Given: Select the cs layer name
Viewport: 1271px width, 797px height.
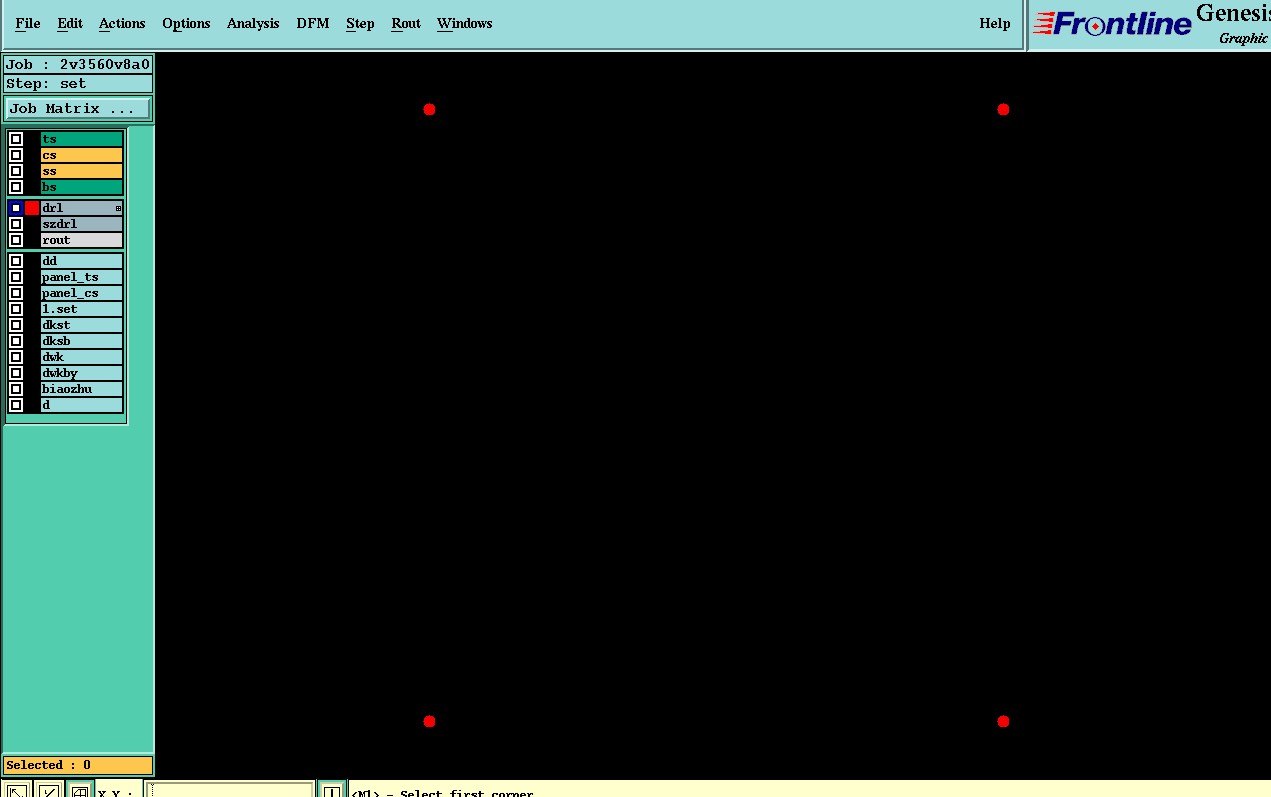Looking at the screenshot, I should [x=82, y=155].
